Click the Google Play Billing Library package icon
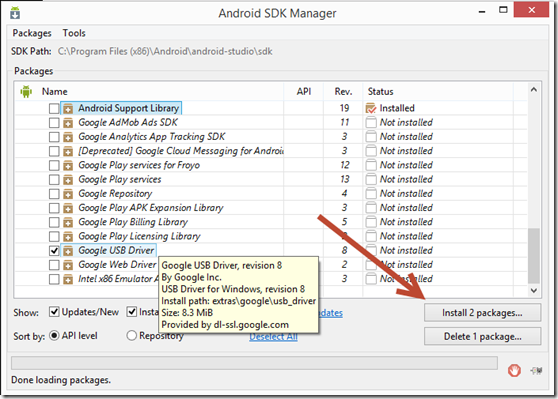This screenshot has width=558, height=399. click(68, 222)
